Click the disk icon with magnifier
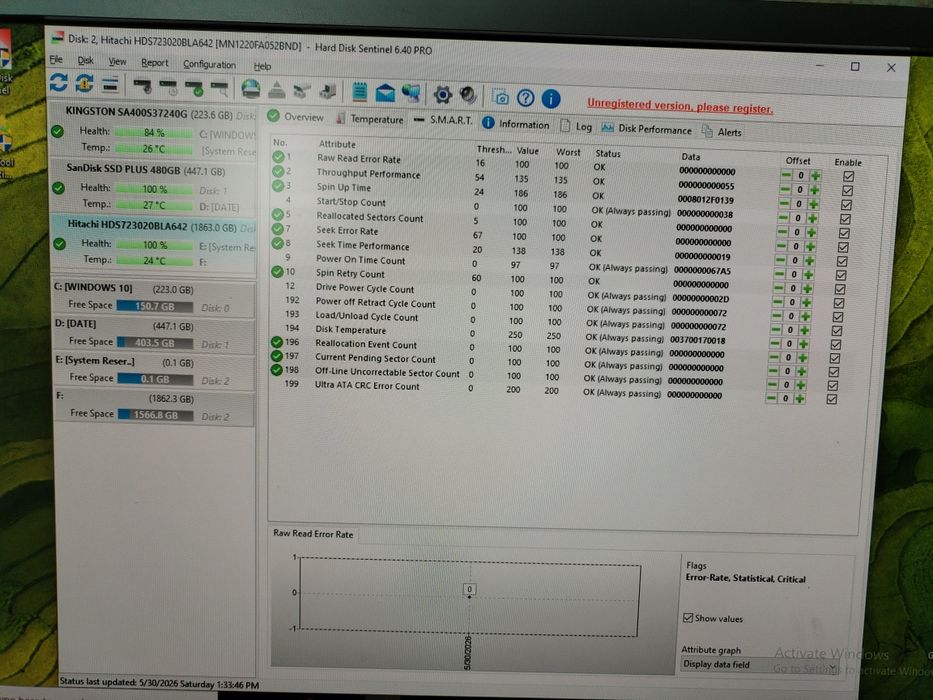The width and height of the screenshot is (933, 700). tap(220, 89)
